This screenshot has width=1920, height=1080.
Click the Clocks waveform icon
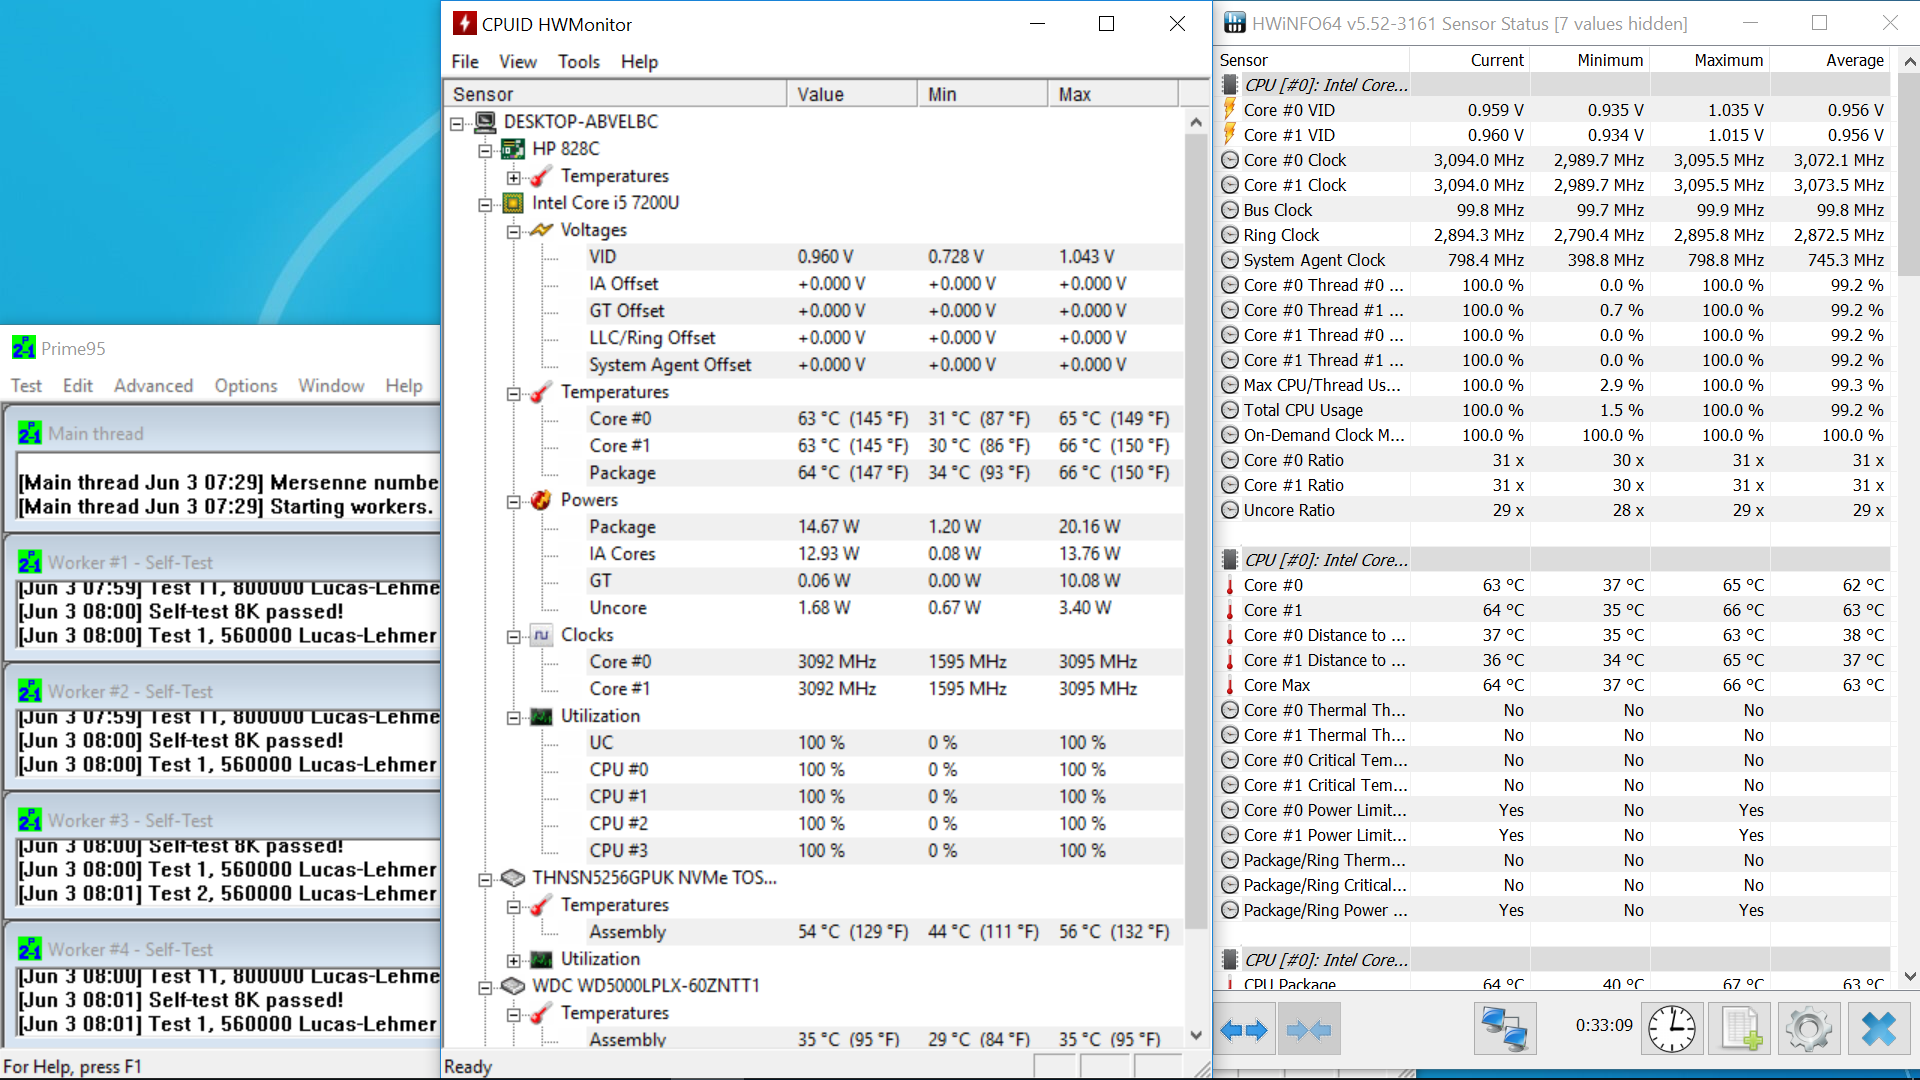541,635
